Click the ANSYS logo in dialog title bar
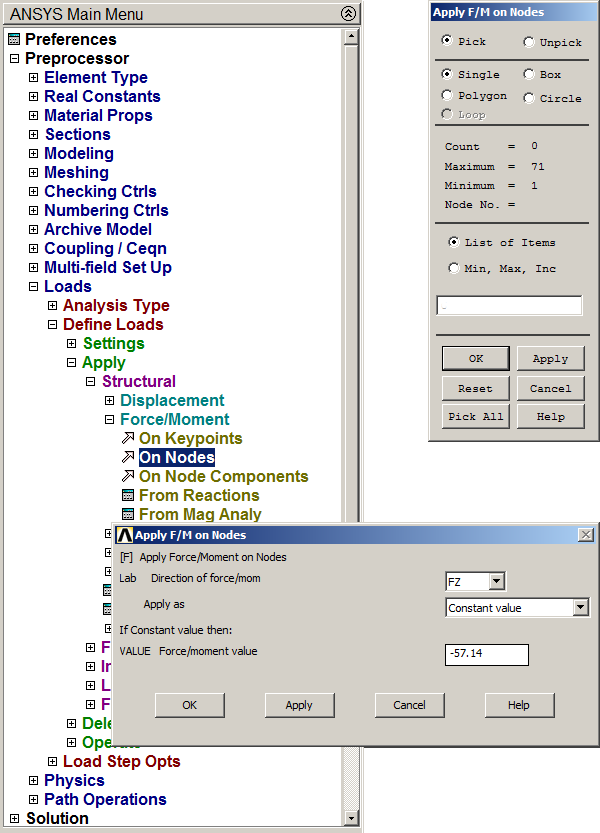 [x=125, y=535]
